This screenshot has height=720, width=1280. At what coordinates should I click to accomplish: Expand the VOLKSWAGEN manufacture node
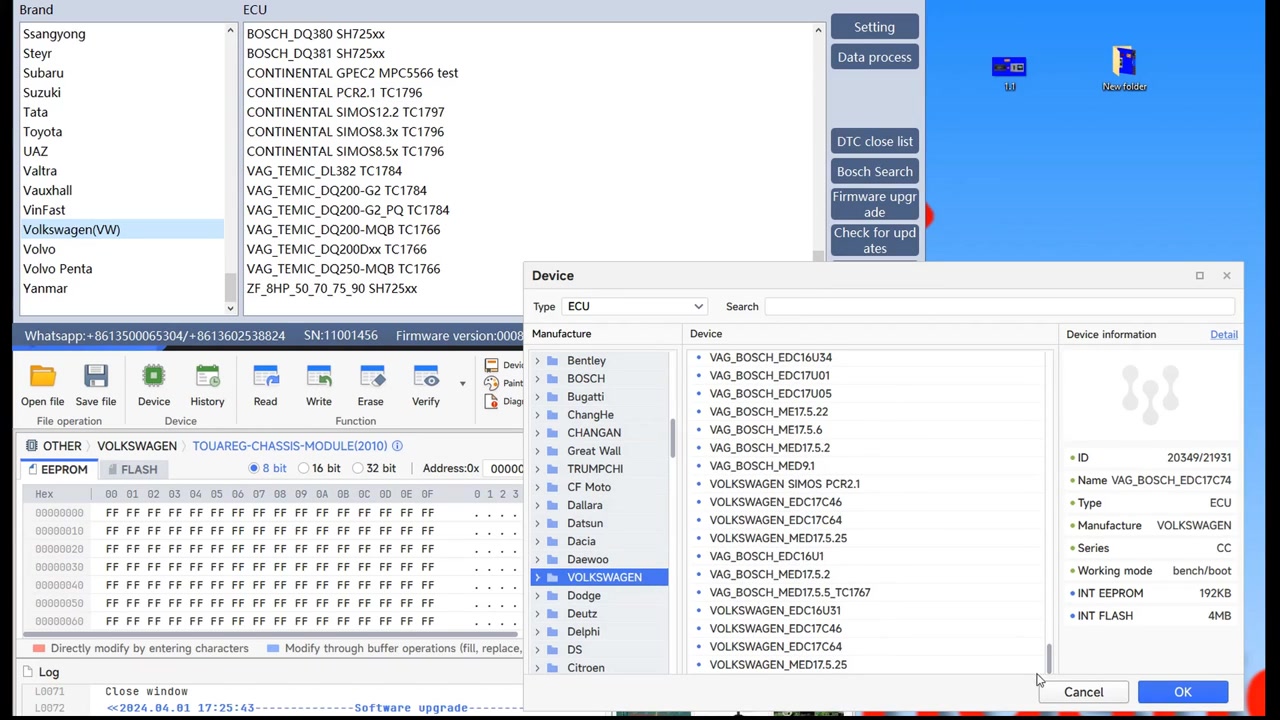point(538,578)
